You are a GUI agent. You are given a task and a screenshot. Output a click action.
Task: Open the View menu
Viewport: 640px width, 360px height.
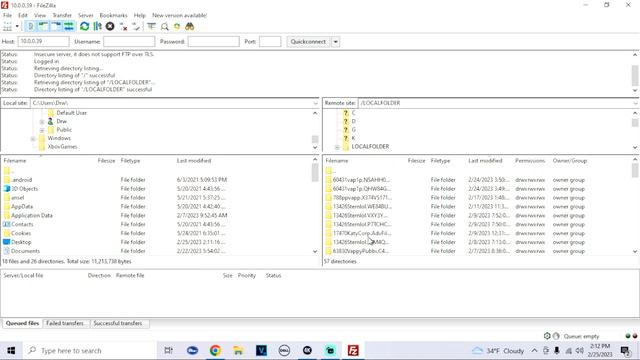point(40,15)
